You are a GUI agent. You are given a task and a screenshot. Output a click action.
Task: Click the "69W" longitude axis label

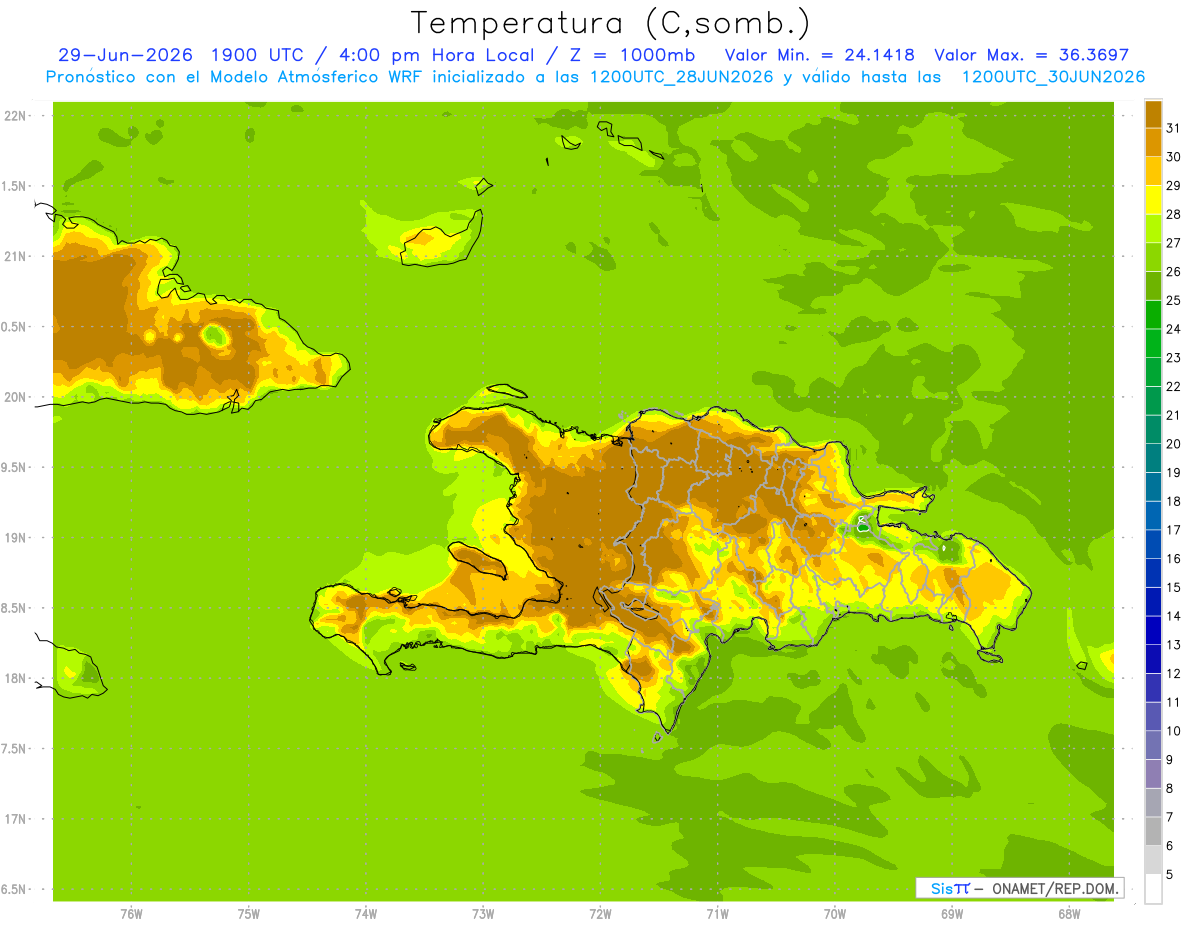(x=952, y=914)
